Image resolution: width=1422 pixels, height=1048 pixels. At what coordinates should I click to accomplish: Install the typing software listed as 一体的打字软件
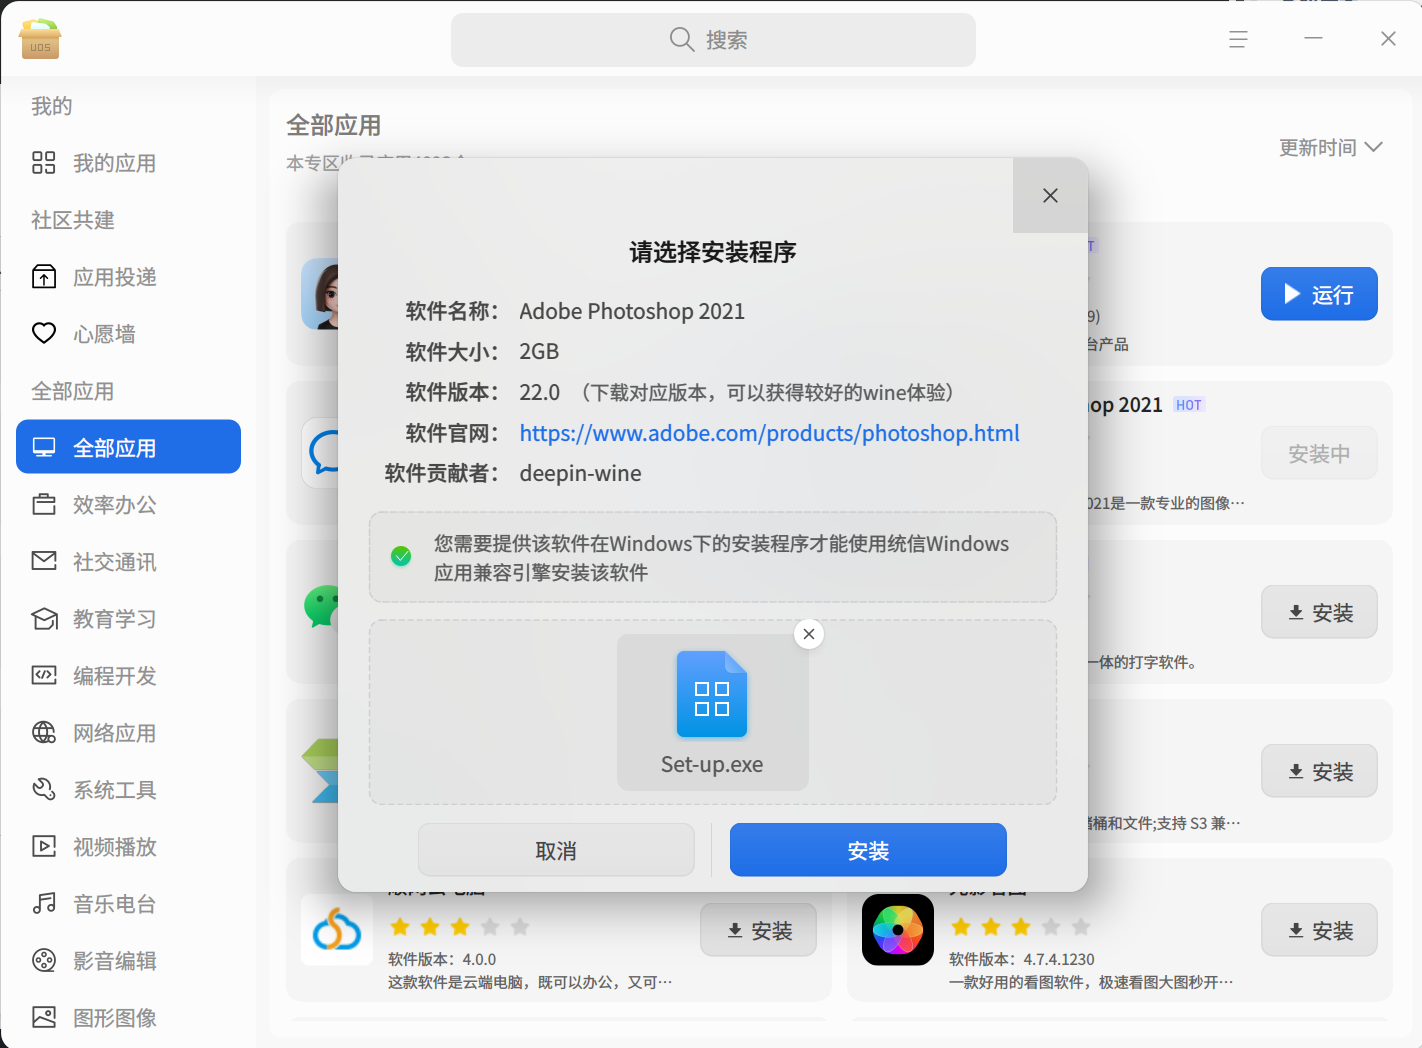click(x=1319, y=612)
